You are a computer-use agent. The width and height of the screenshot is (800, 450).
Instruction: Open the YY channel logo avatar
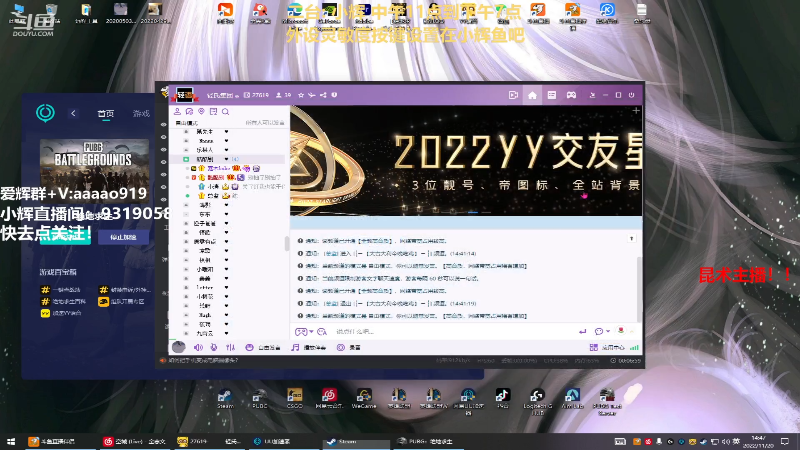pyautogui.click(x=184, y=94)
